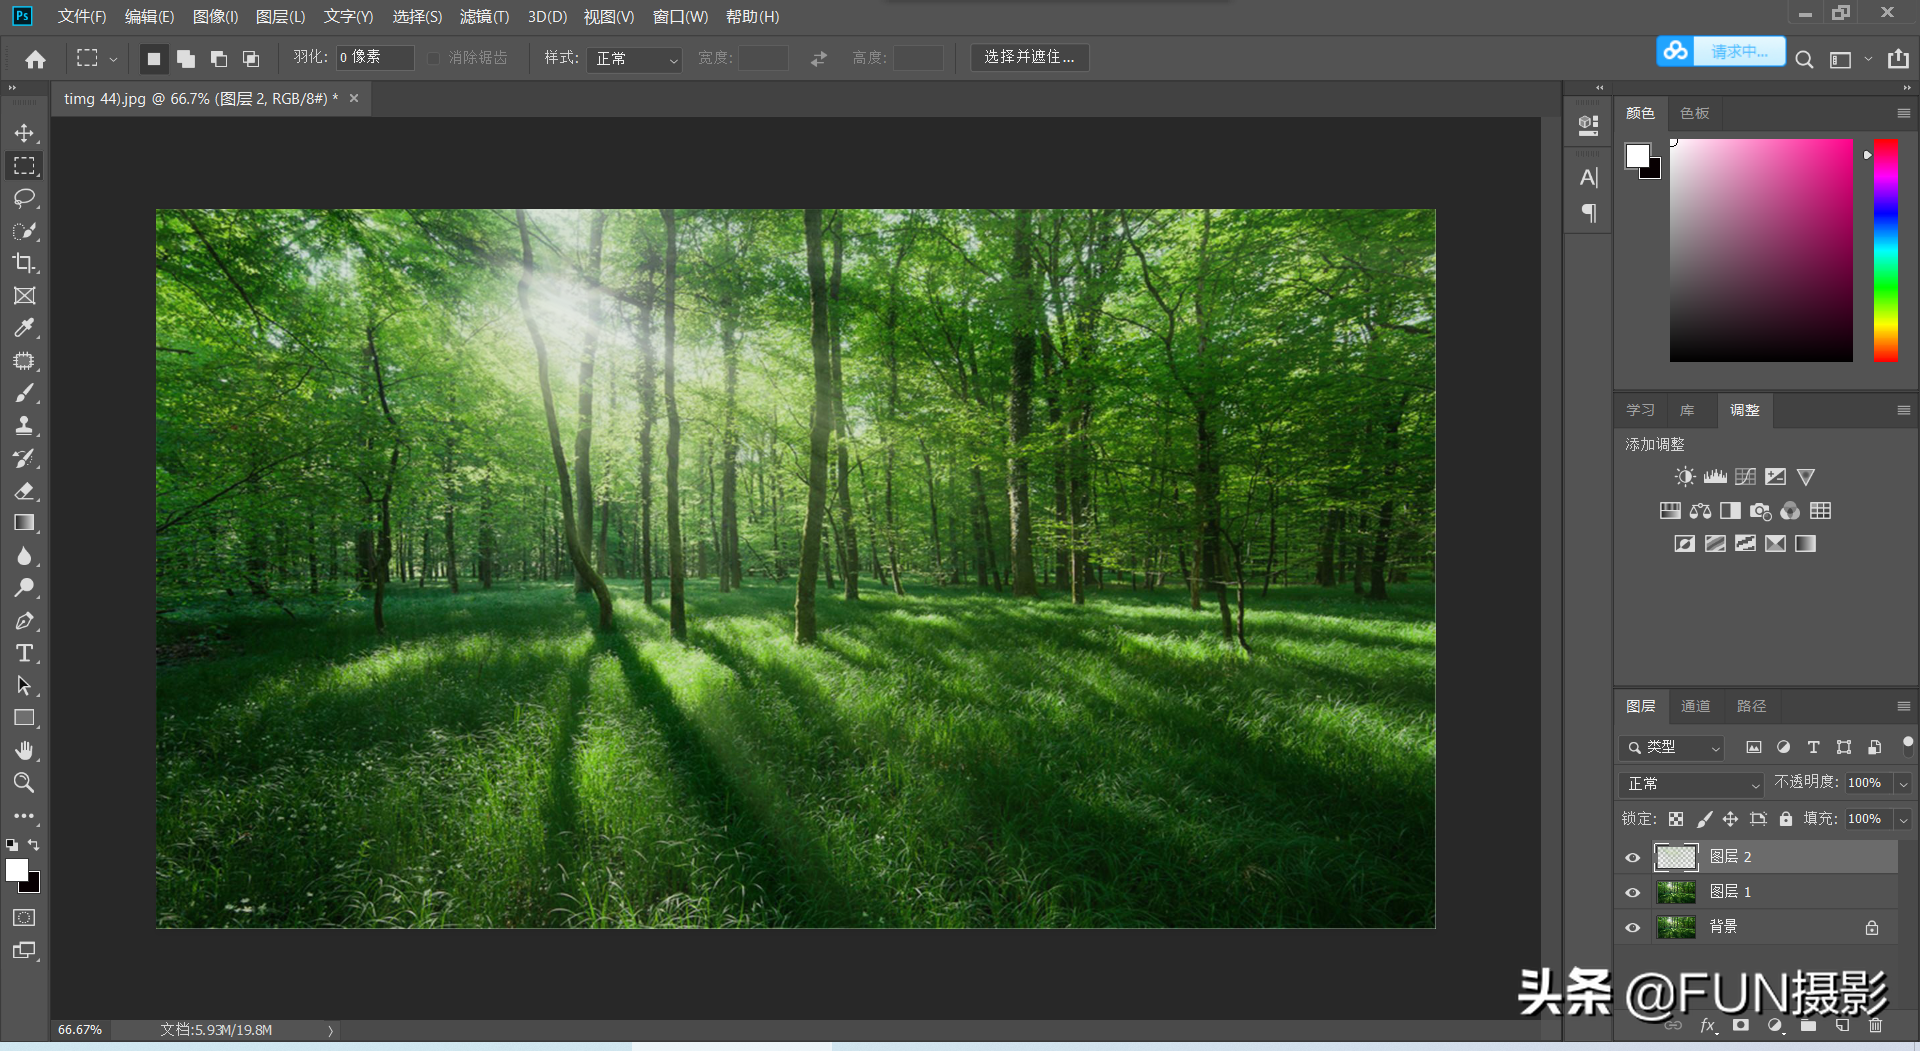Select the History Brush tool
1920x1051 pixels.
24,459
